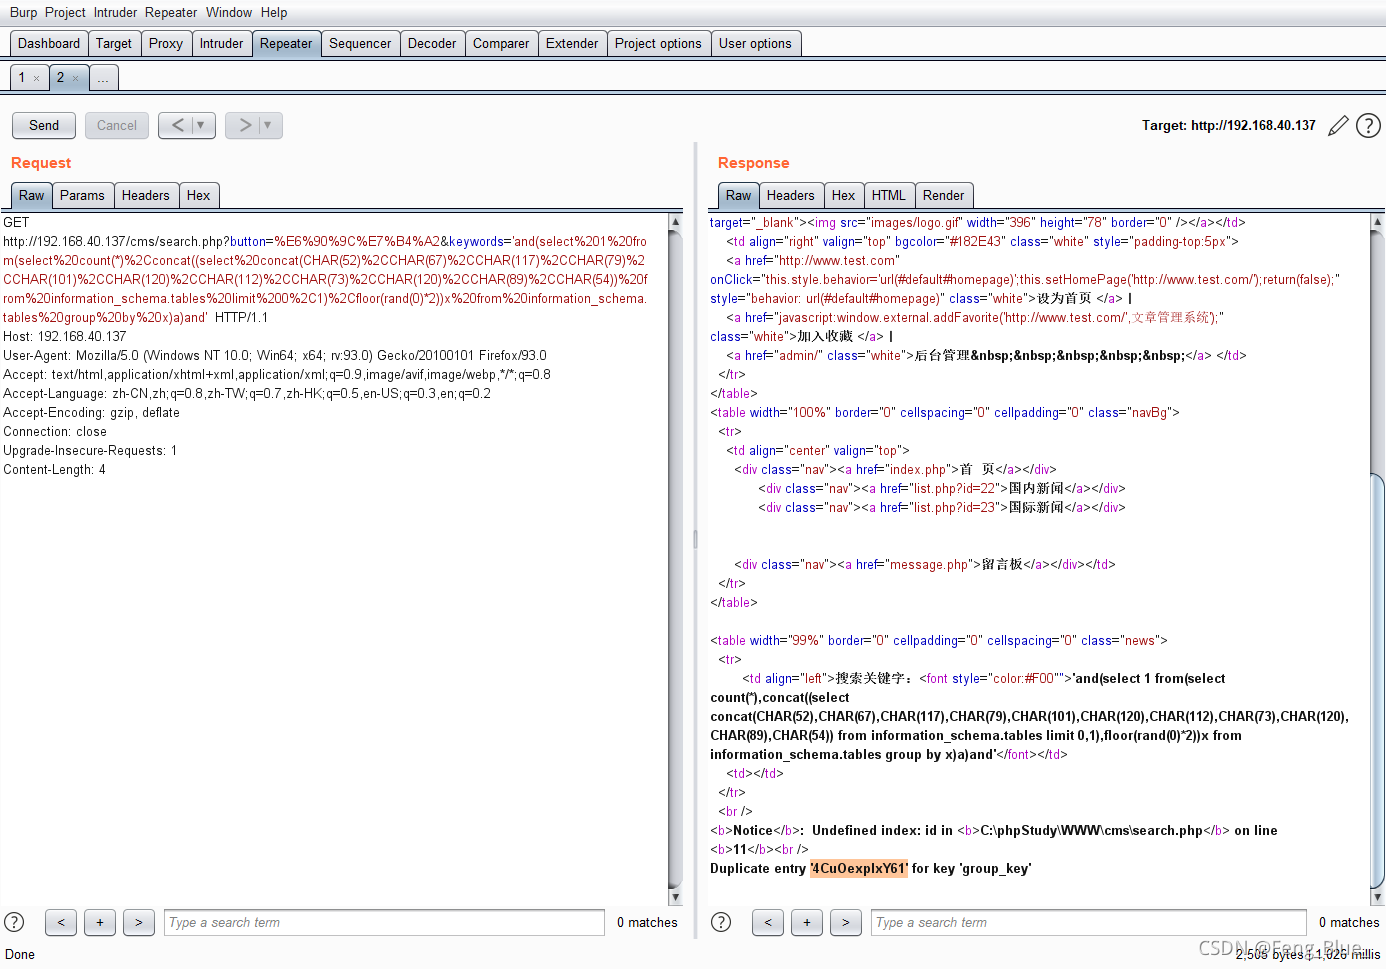Switch to the Target tab
This screenshot has width=1386, height=969.
click(114, 43)
